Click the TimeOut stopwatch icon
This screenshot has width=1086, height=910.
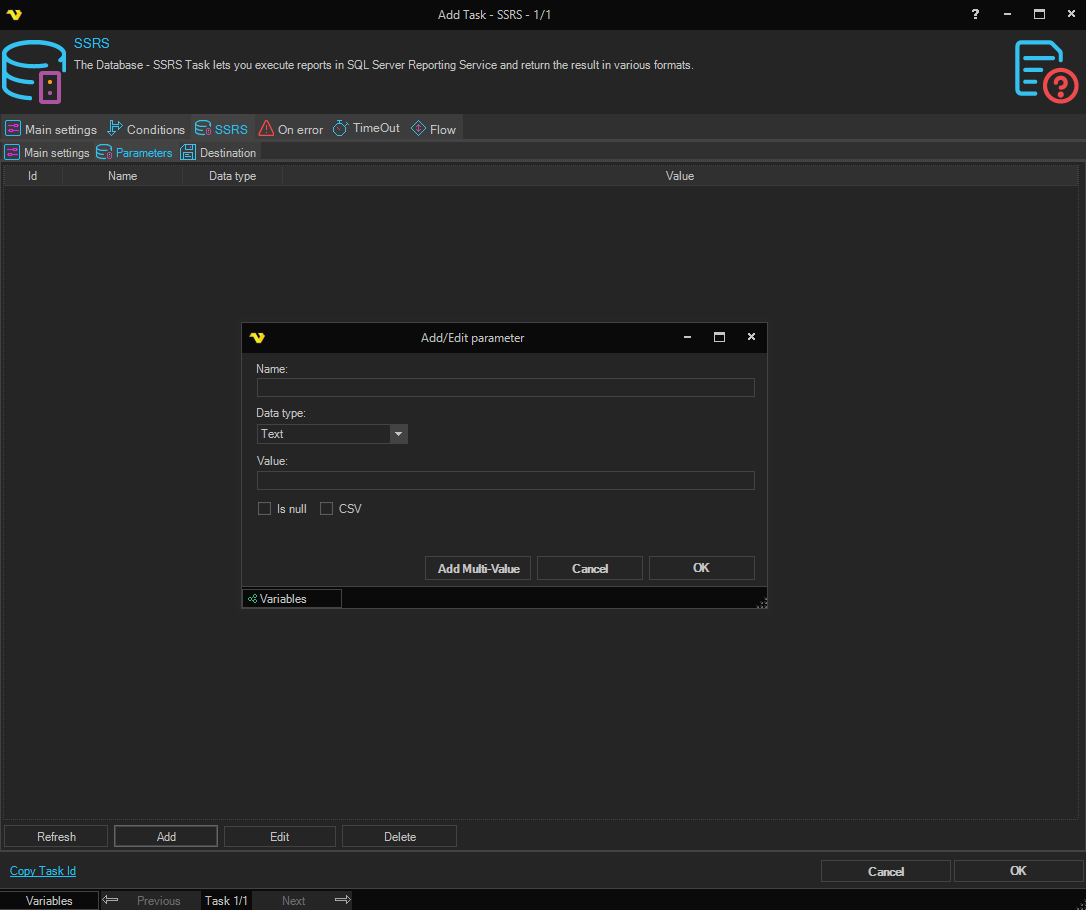pyautogui.click(x=340, y=128)
